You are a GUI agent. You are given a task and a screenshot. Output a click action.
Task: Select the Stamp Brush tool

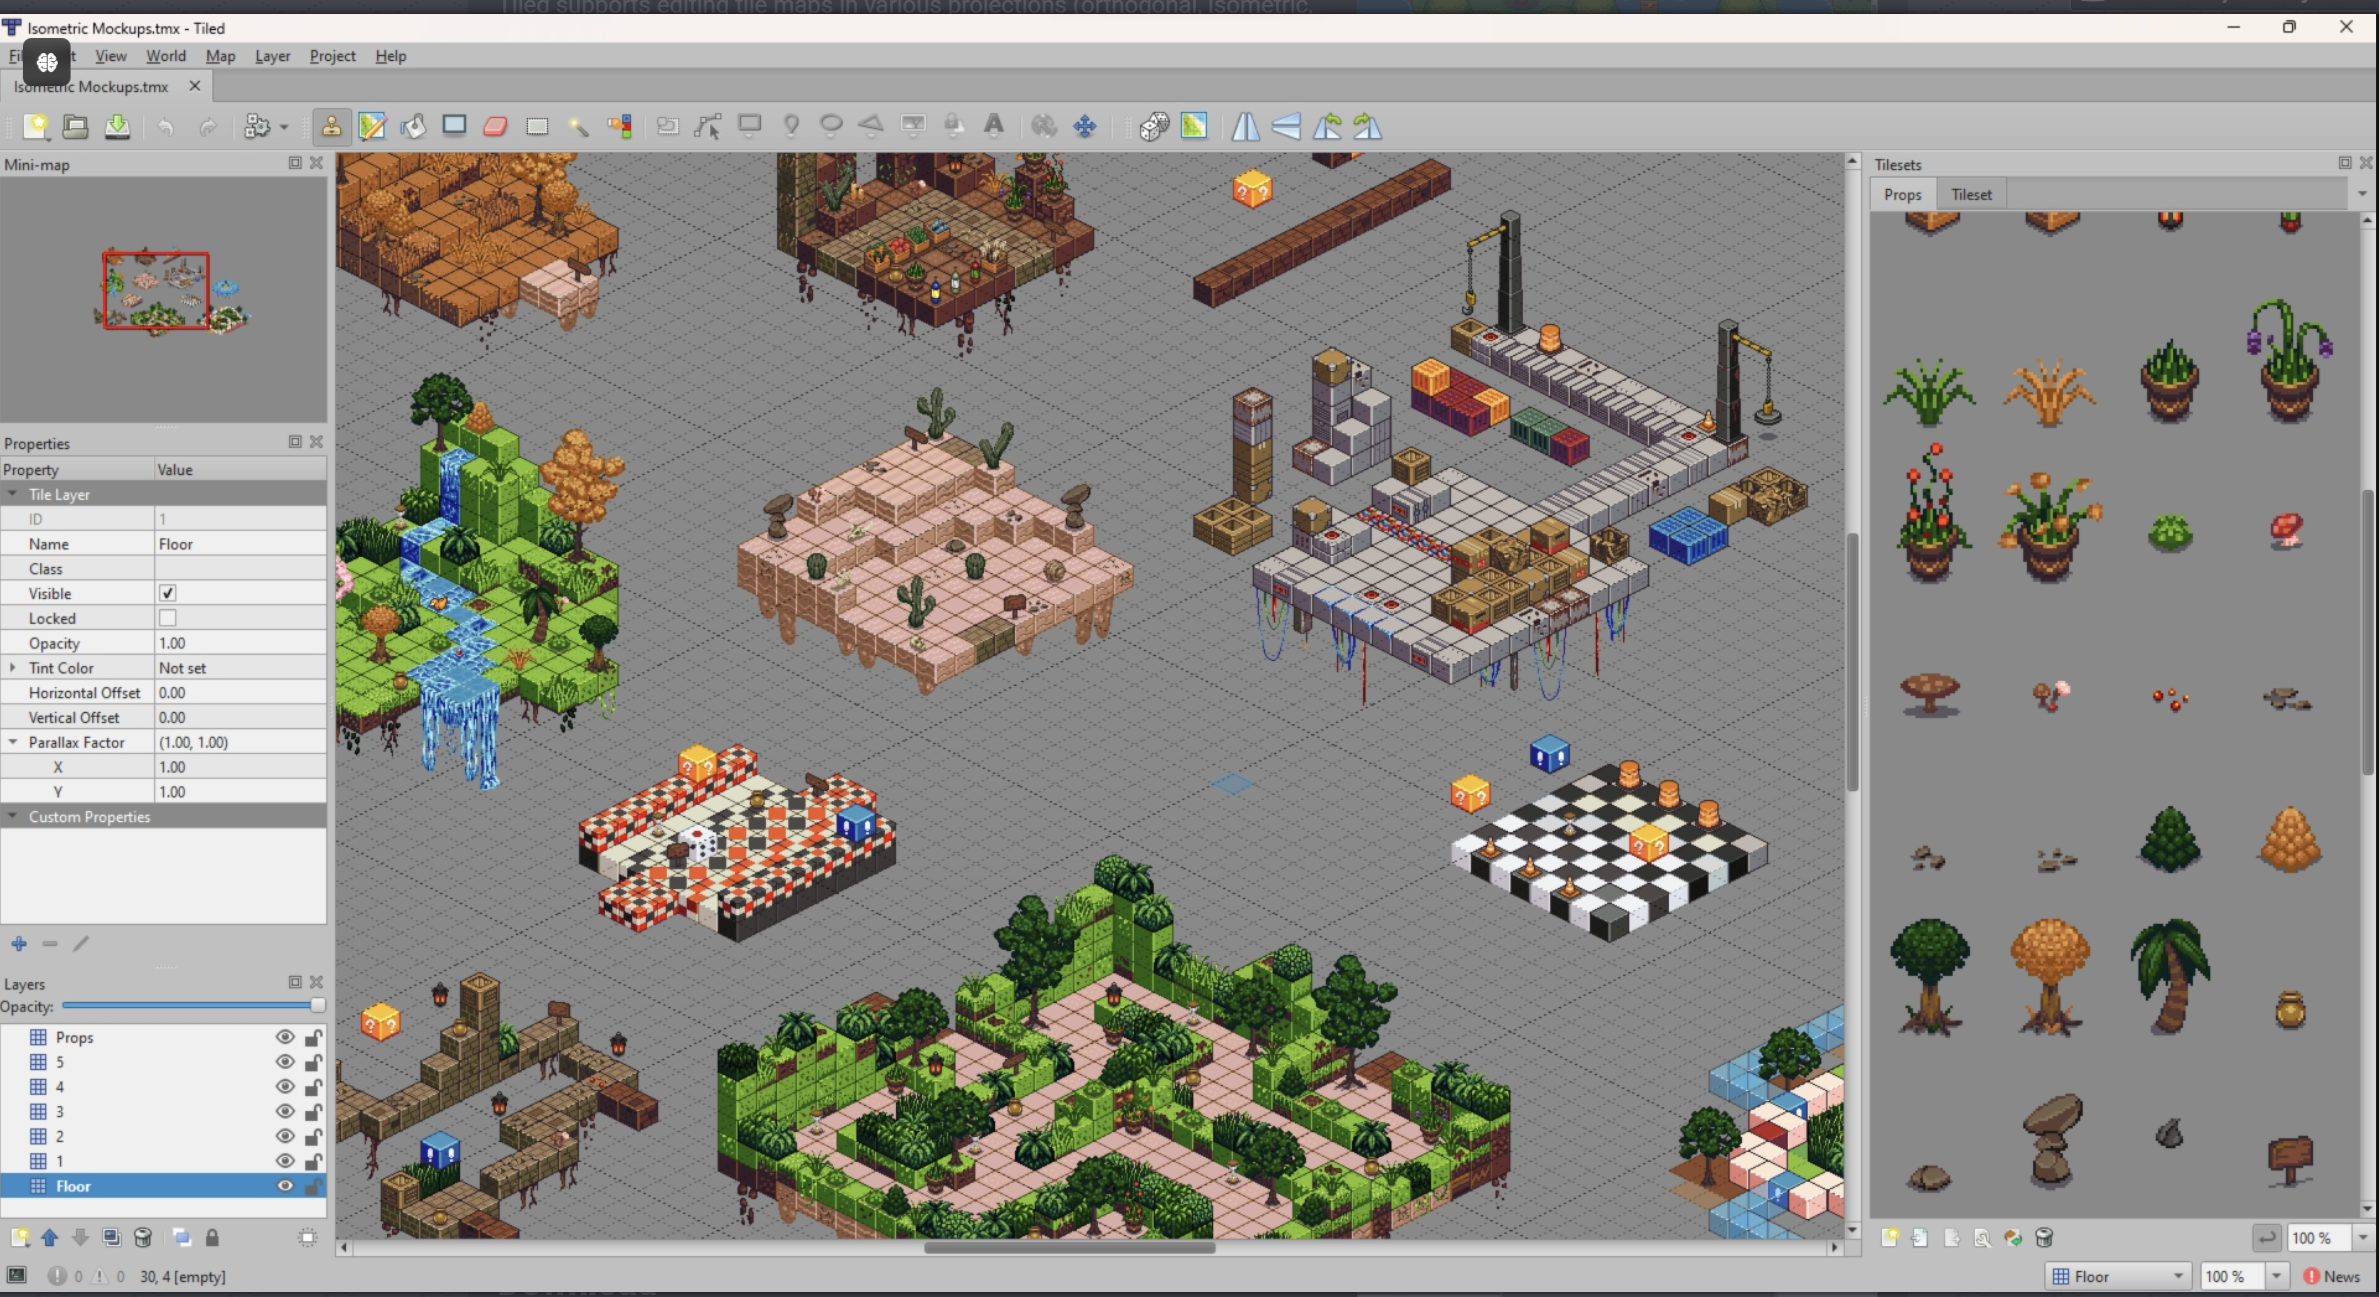(331, 126)
